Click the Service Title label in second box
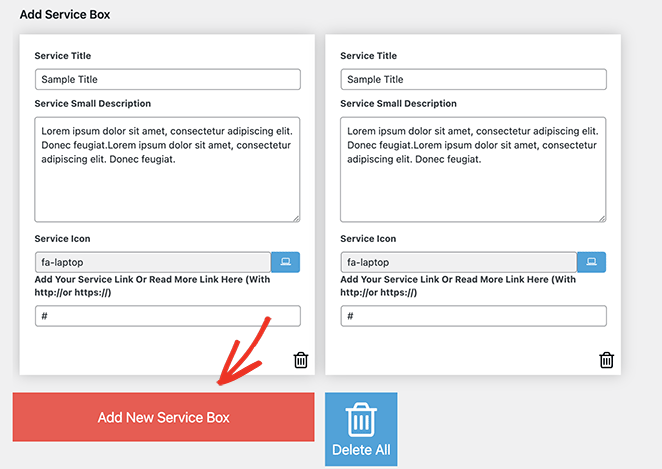662x469 pixels. (368, 56)
